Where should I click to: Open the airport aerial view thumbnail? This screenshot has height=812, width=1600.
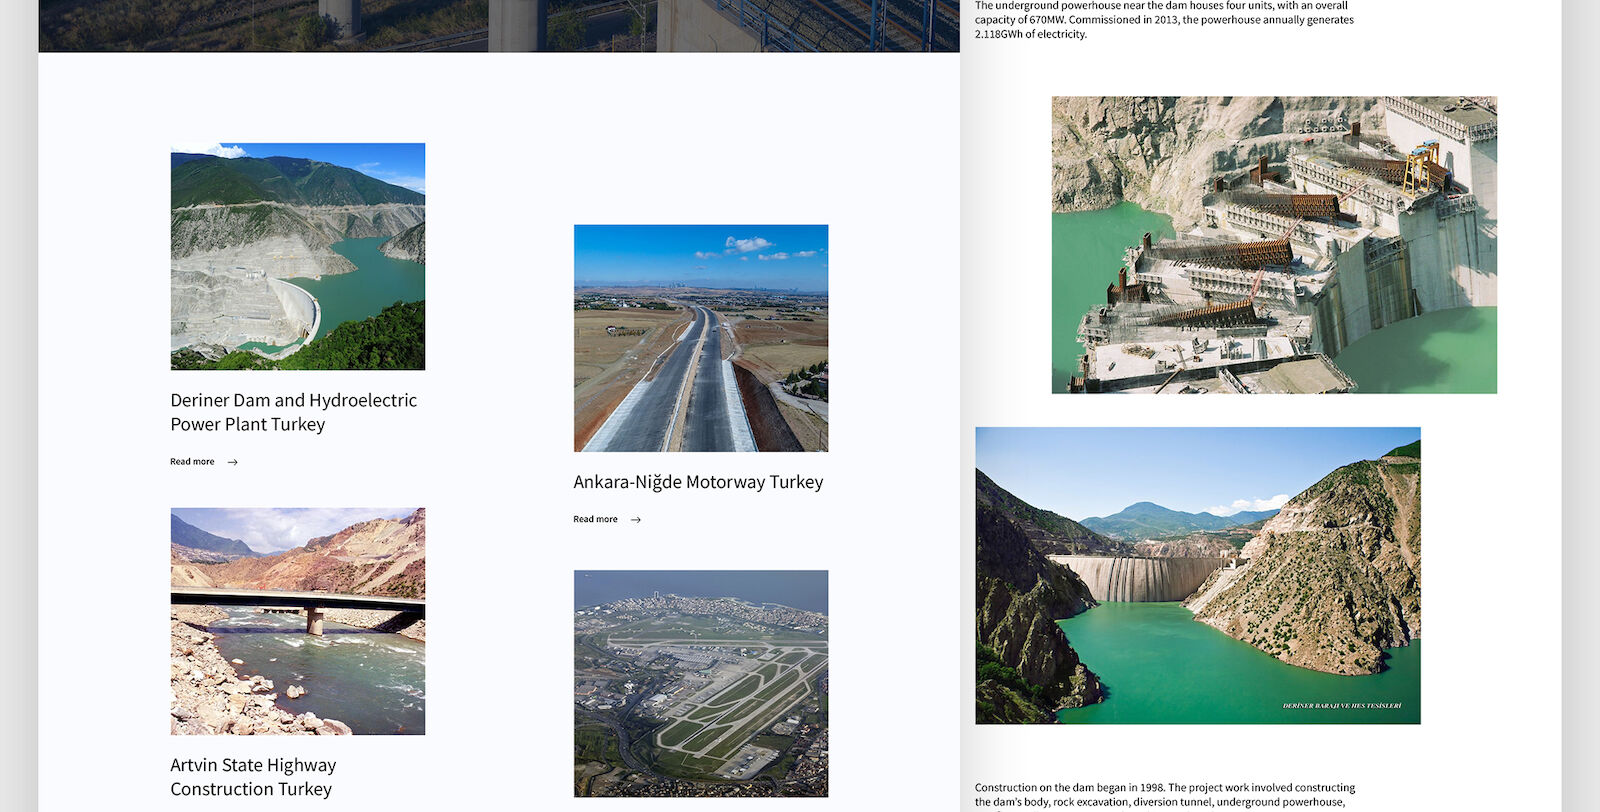click(x=701, y=683)
